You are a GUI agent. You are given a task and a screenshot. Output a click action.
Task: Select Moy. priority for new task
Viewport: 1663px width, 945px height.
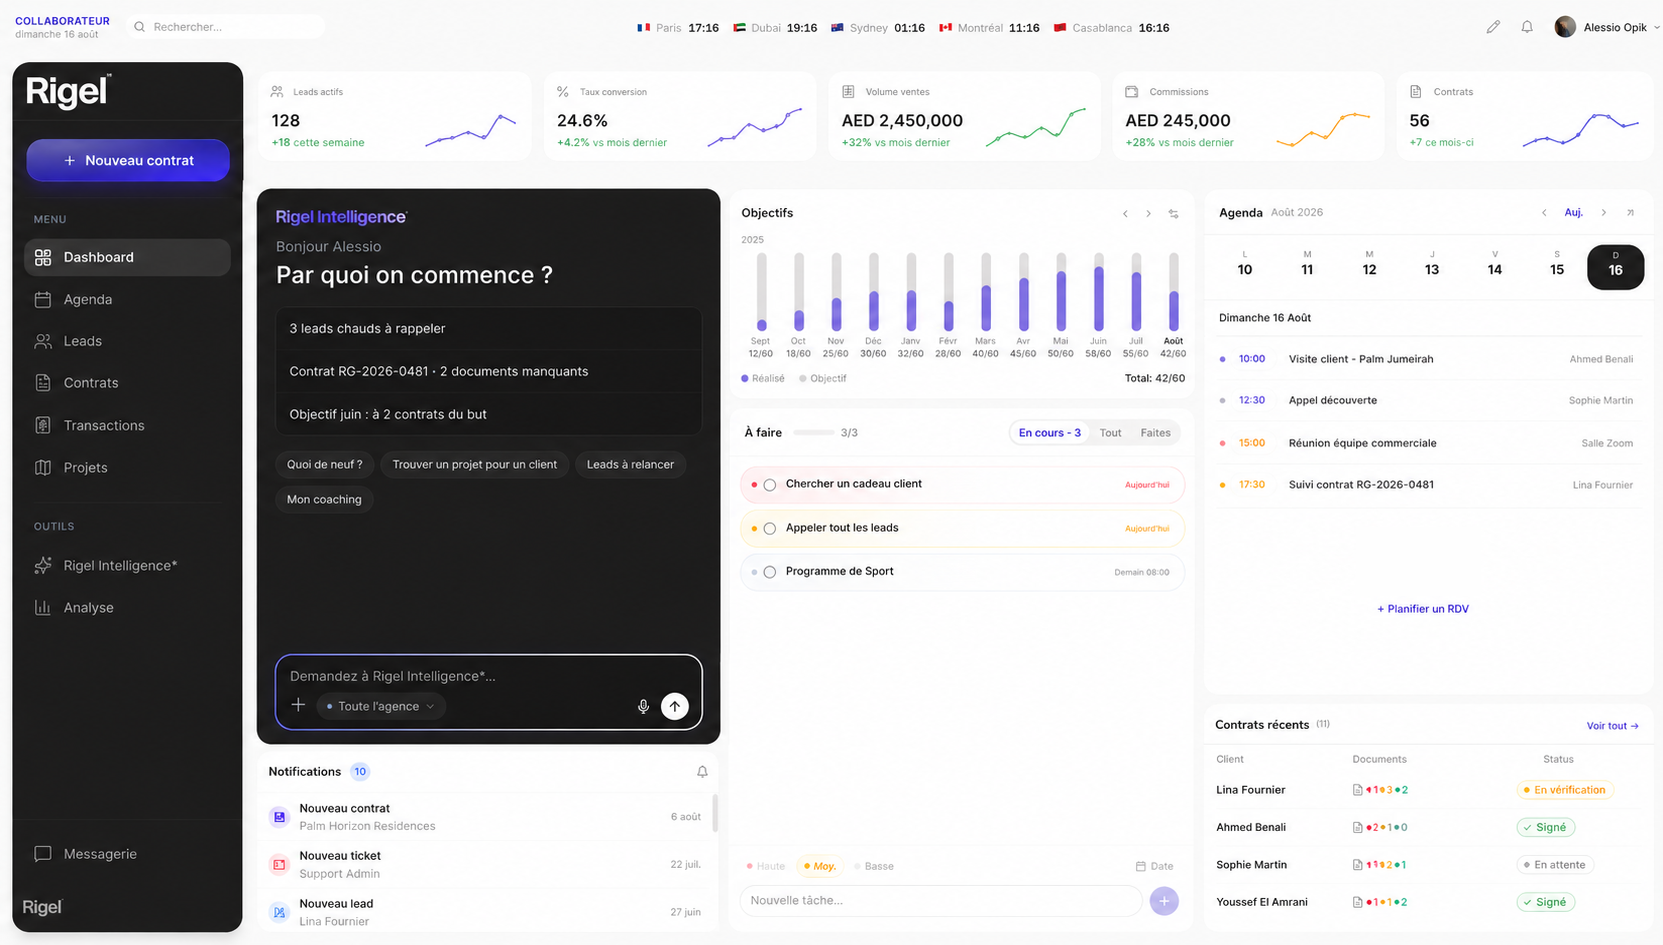820,866
